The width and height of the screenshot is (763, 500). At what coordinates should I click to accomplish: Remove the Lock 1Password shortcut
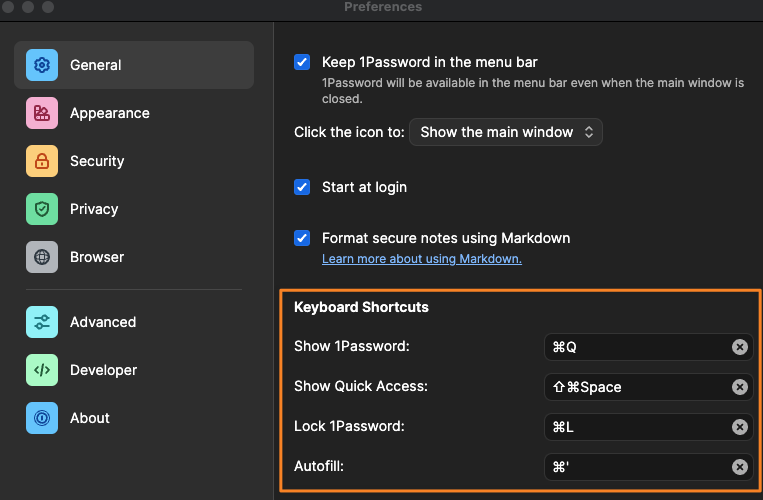(739, 427)
